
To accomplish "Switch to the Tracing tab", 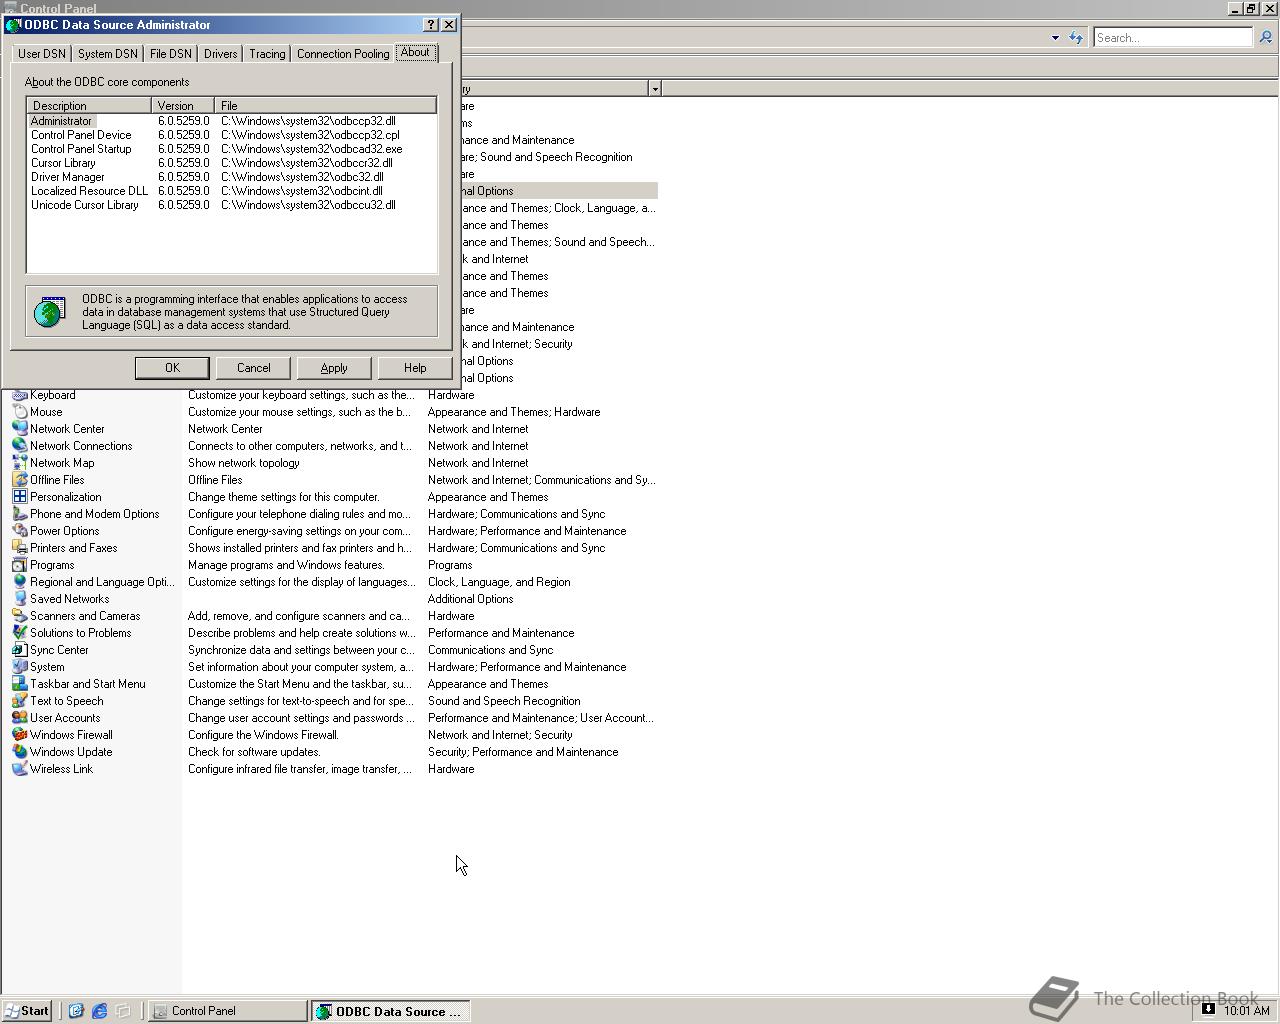I will (x=267, y=54).
